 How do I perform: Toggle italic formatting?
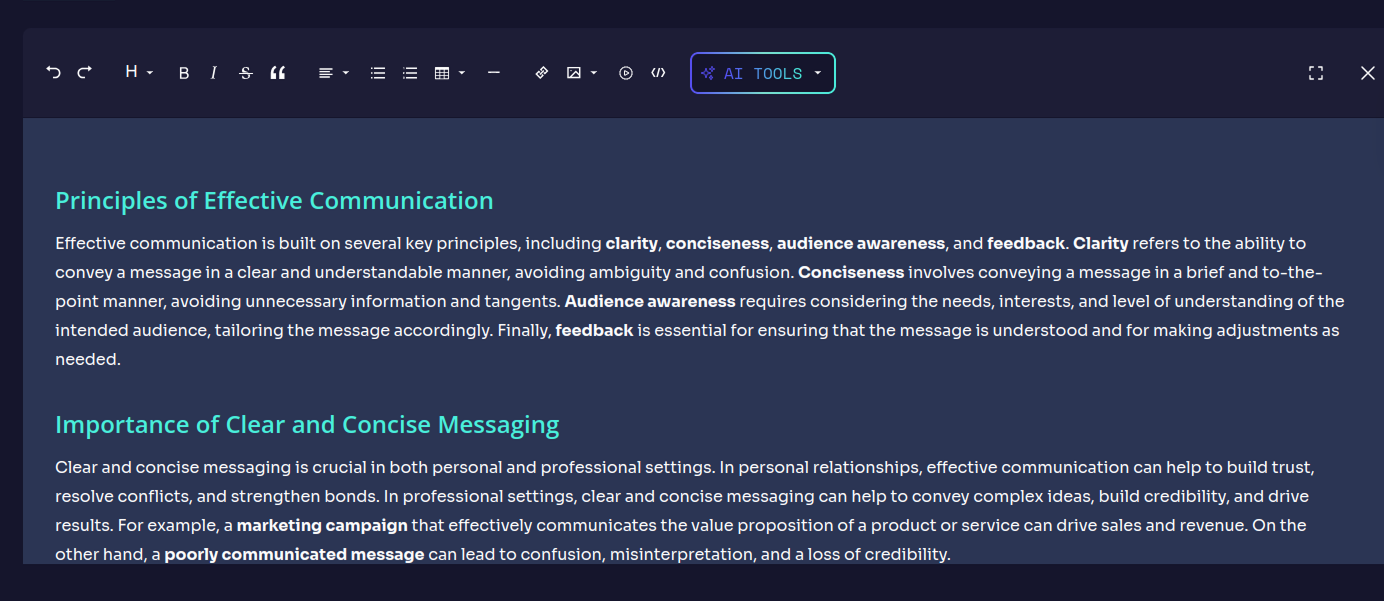(214, 73)
